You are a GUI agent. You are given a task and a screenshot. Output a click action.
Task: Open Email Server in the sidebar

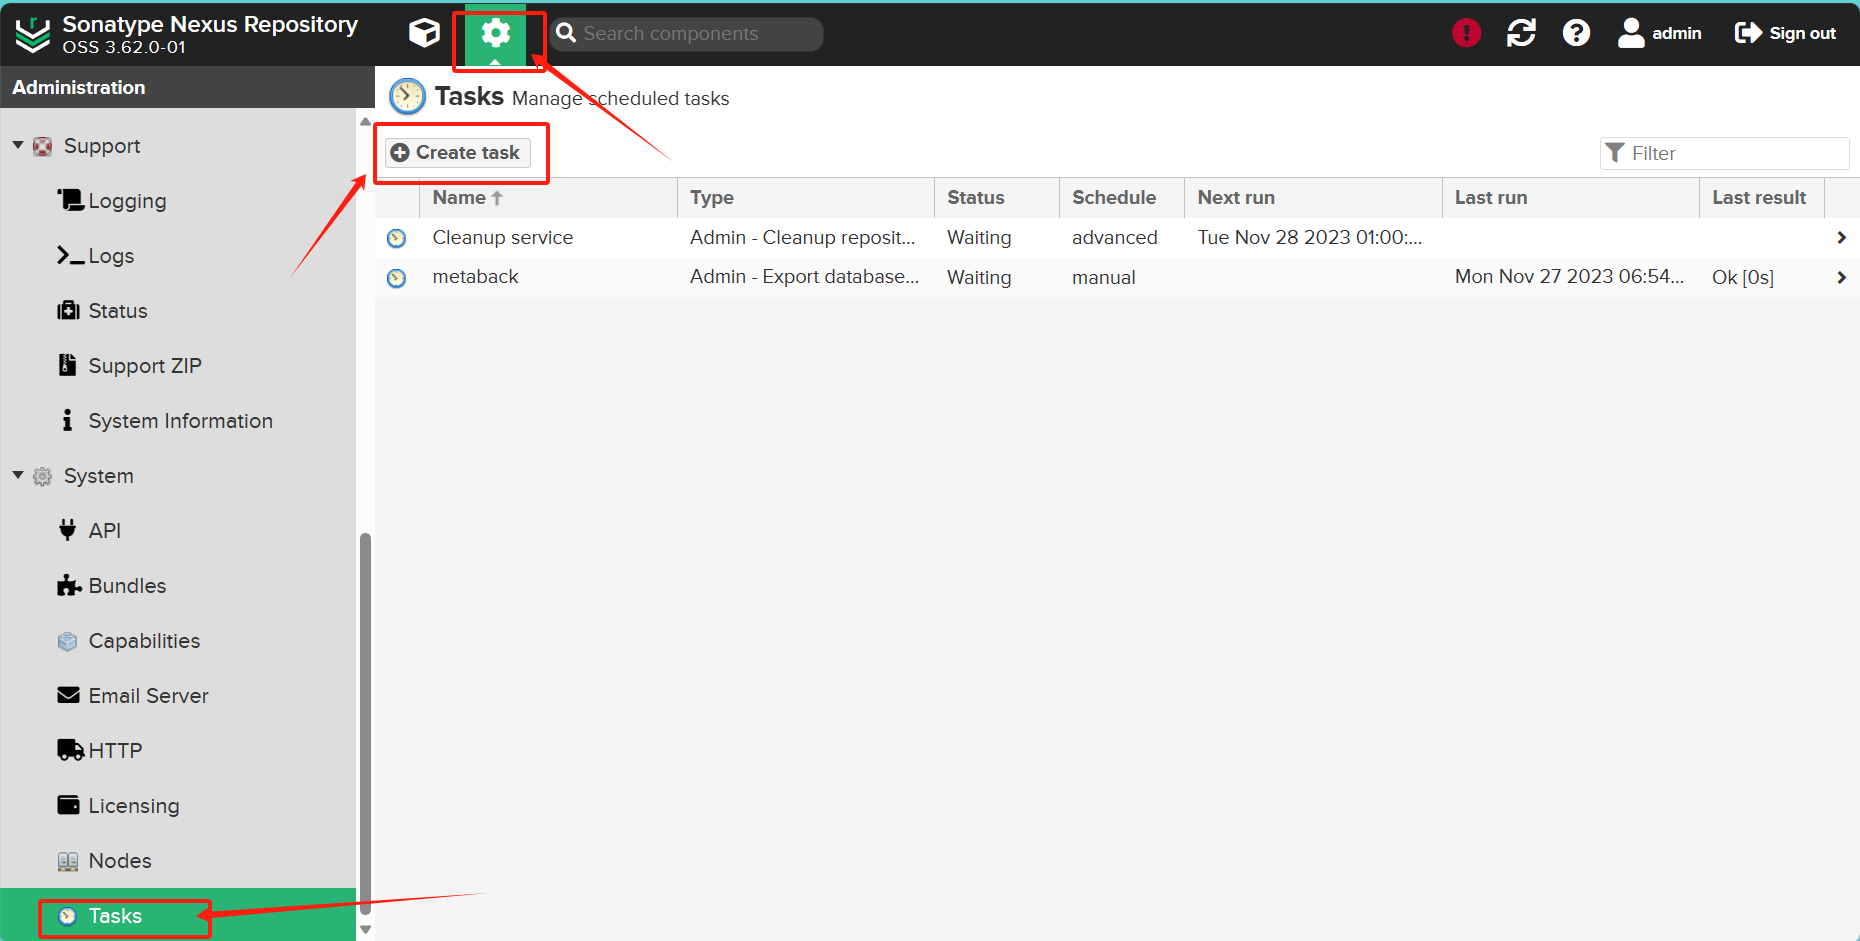(148, 696)
